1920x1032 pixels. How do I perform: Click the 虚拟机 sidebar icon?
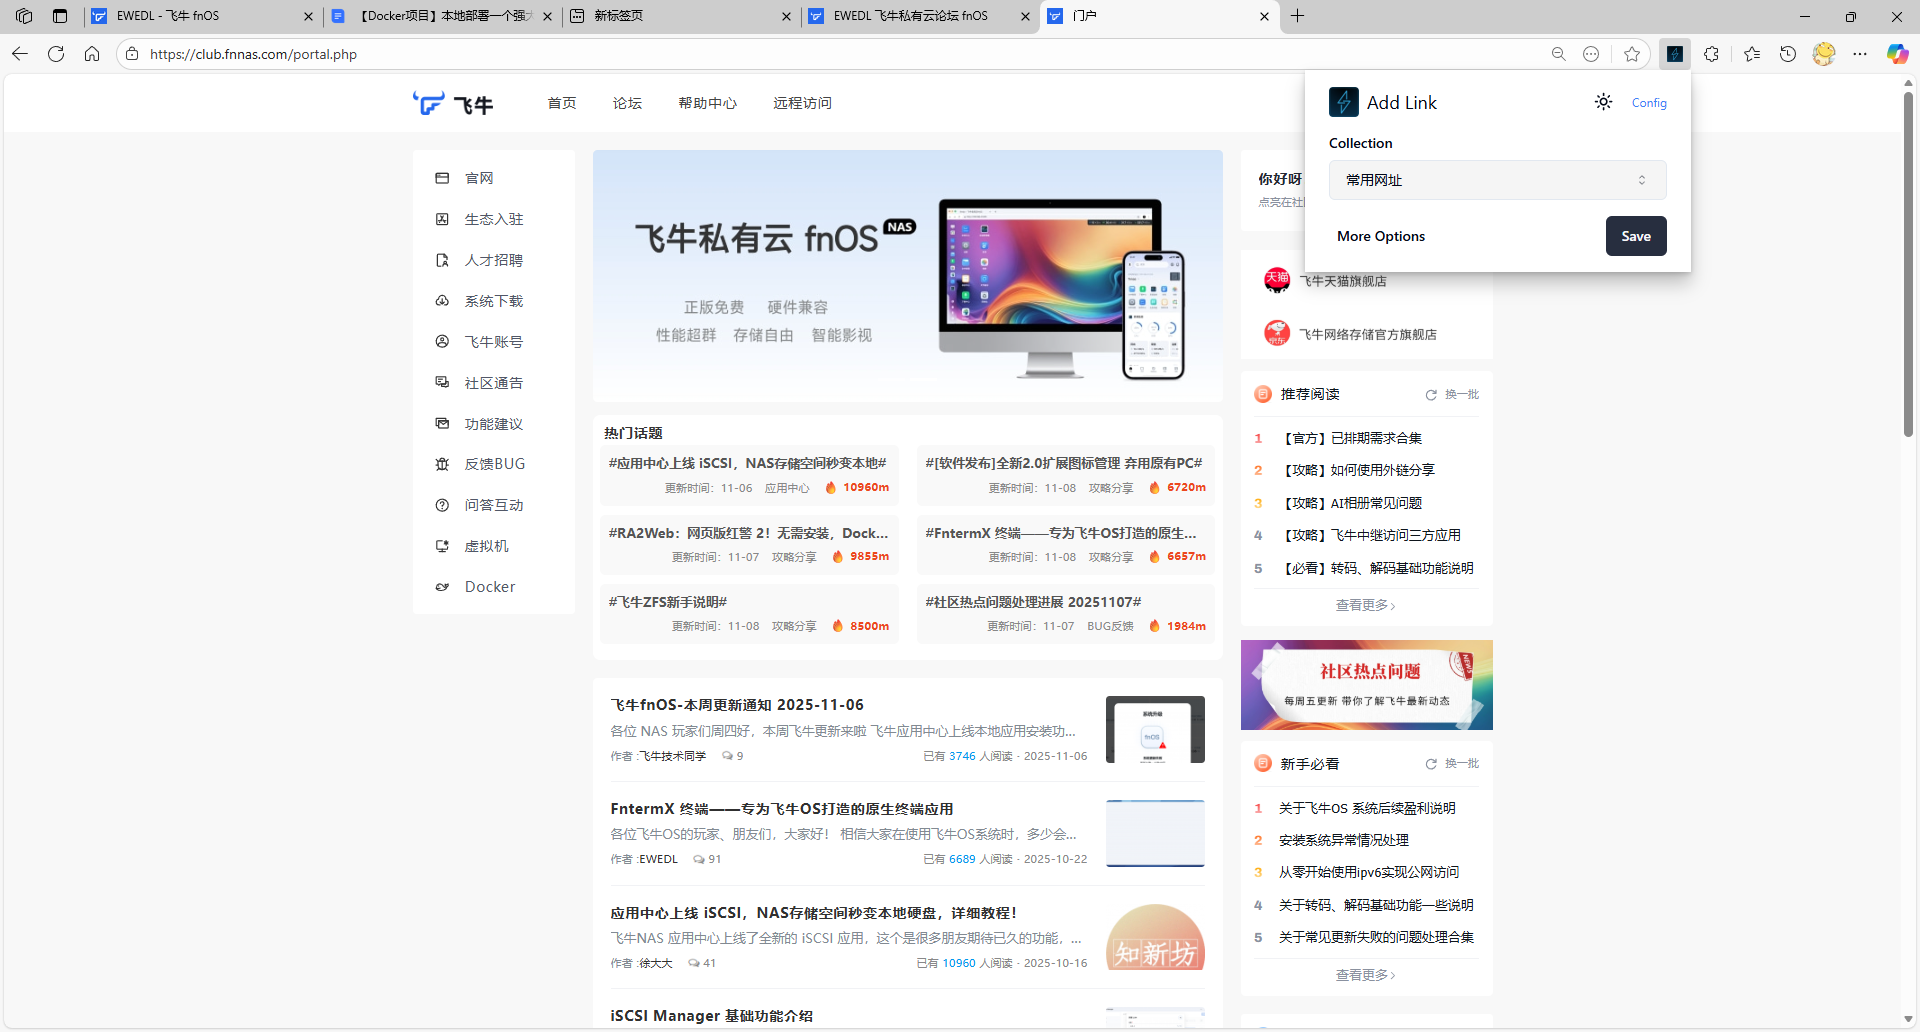click(442, 546)
